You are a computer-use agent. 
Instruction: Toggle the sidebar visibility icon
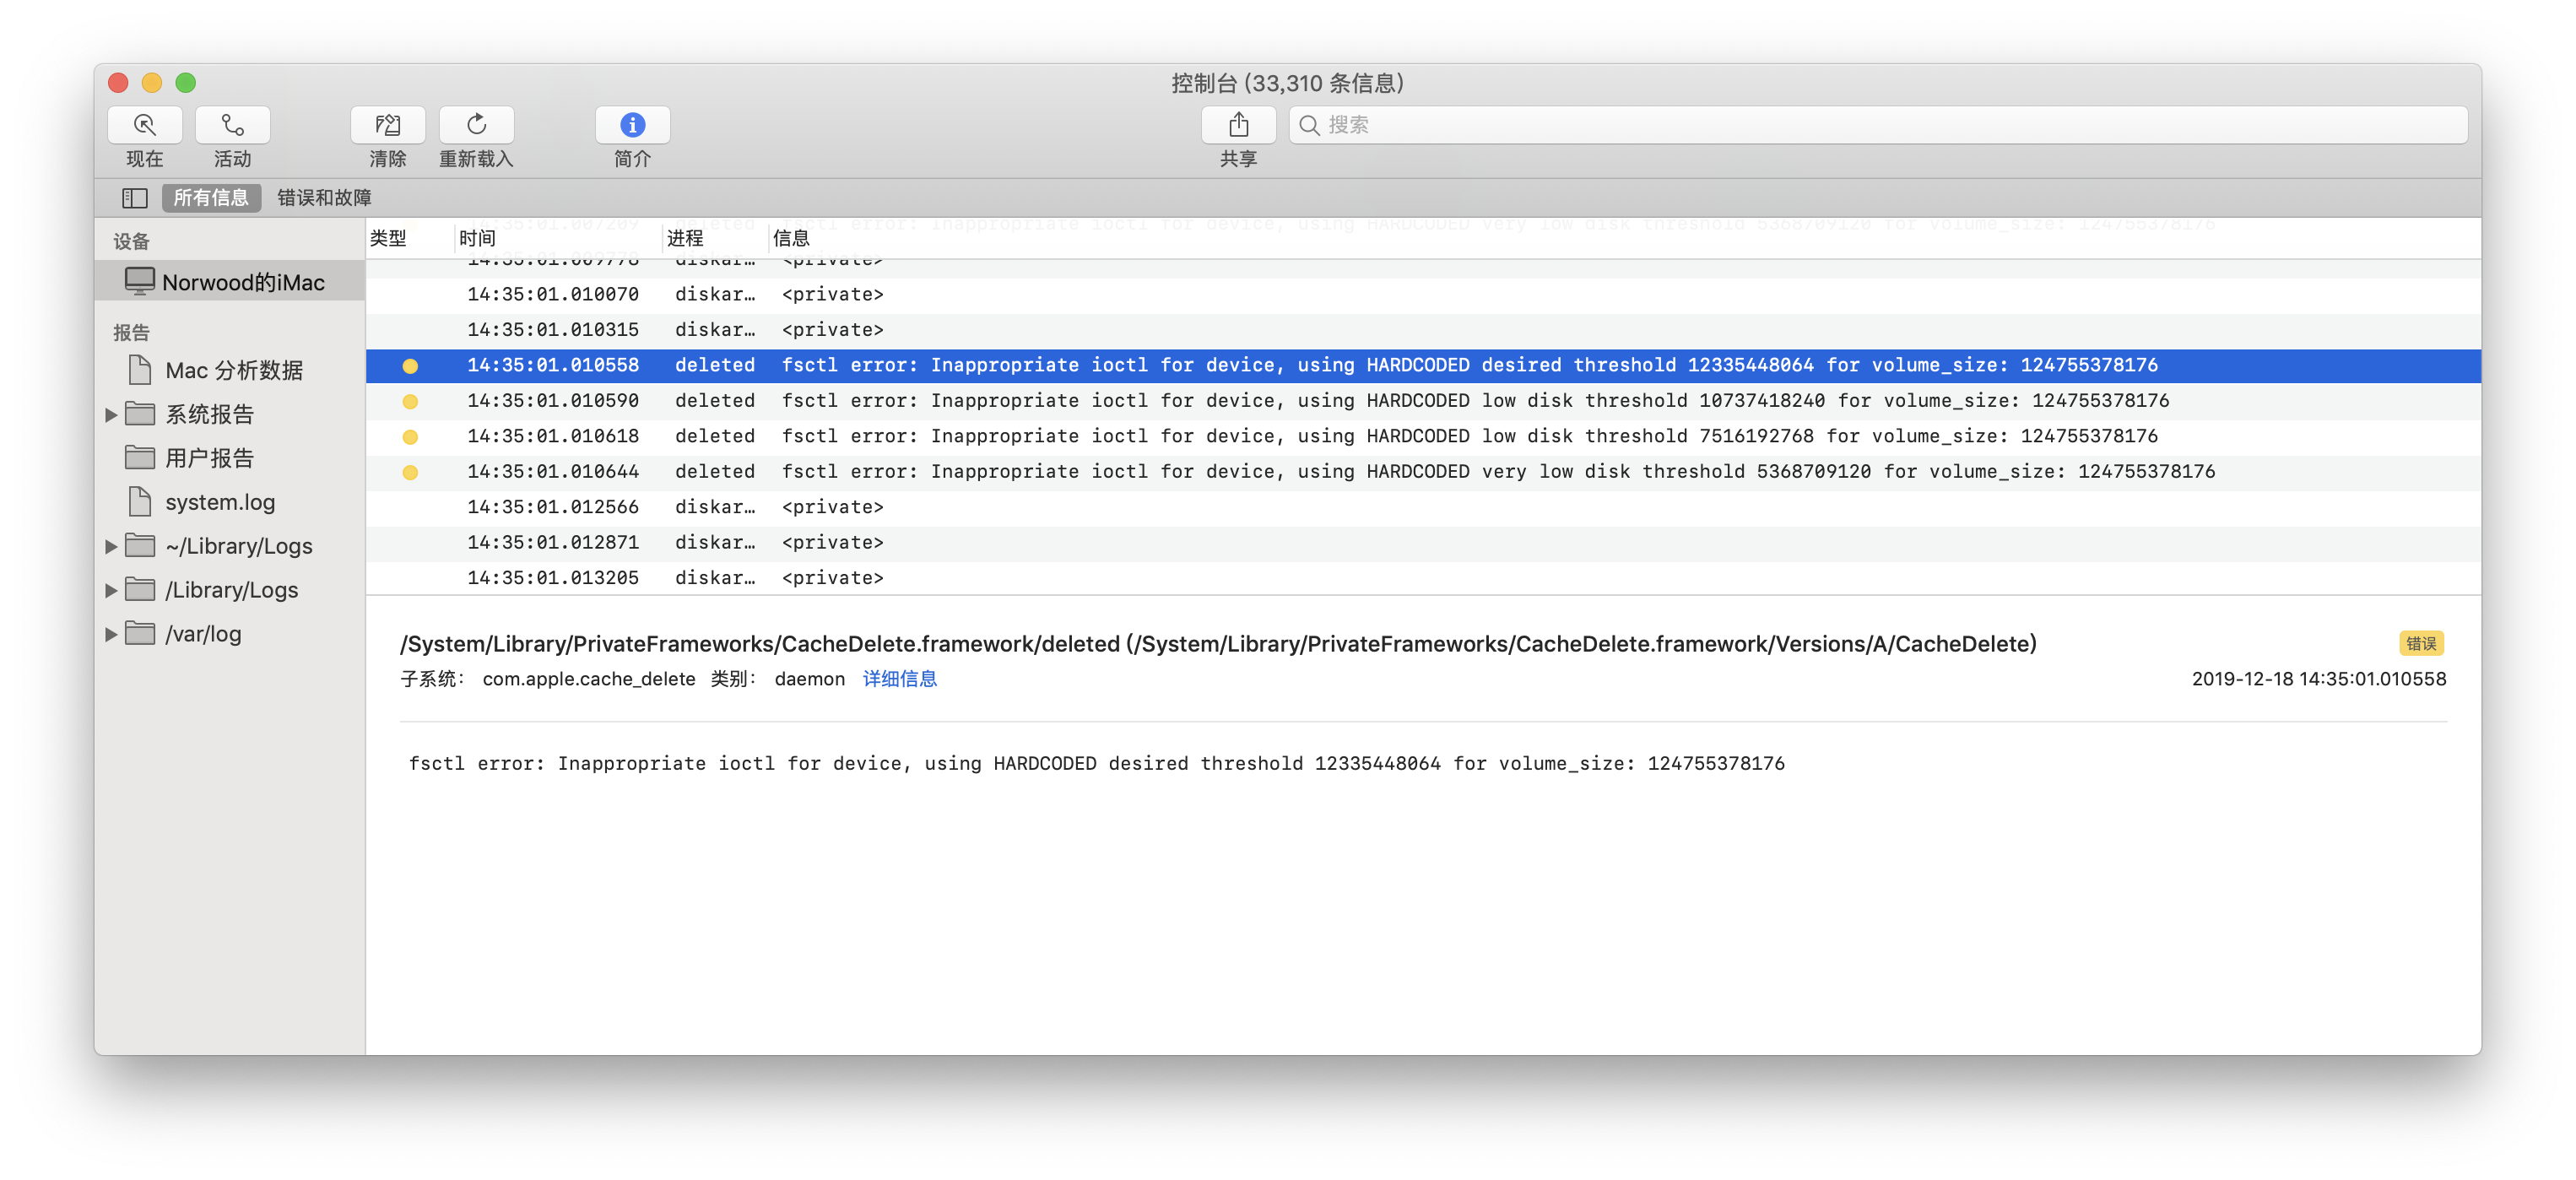point(134,198)
